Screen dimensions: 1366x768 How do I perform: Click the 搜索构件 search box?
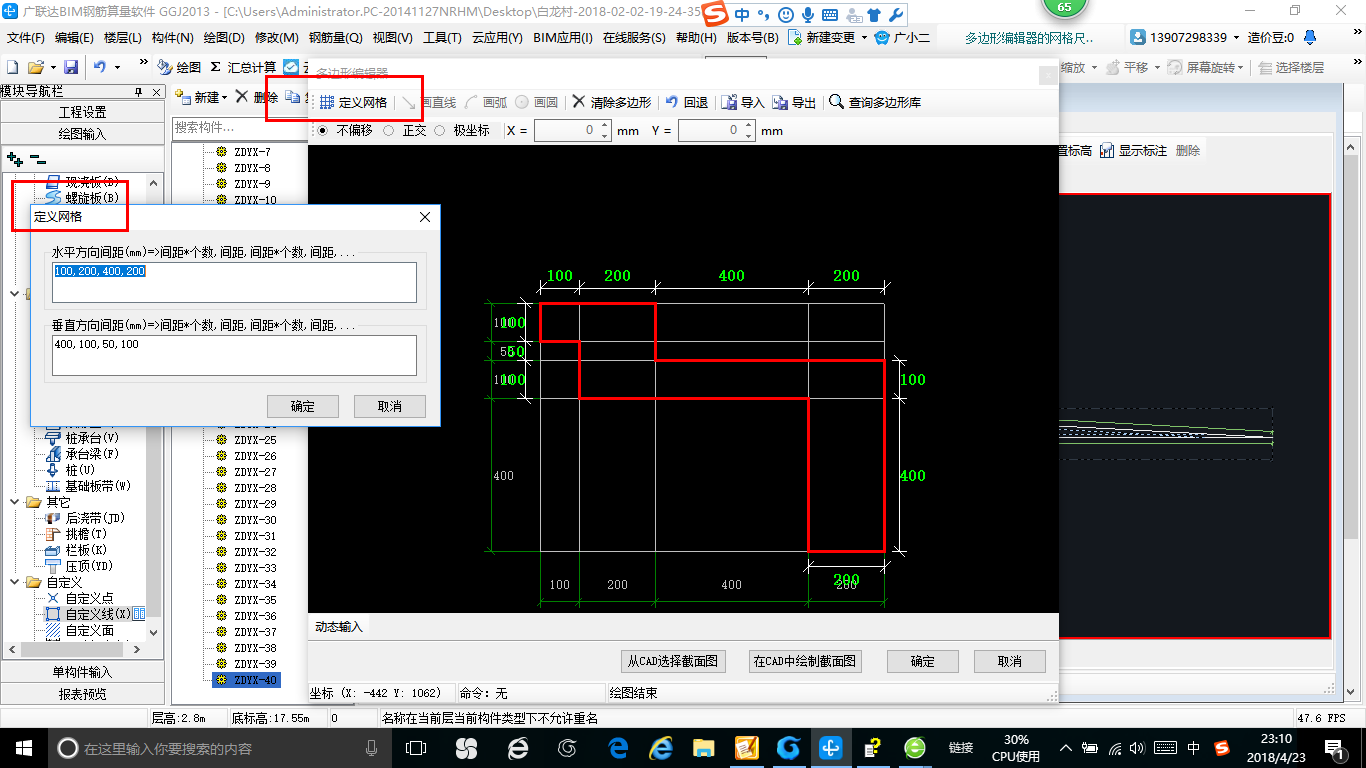tap(238, 127)
